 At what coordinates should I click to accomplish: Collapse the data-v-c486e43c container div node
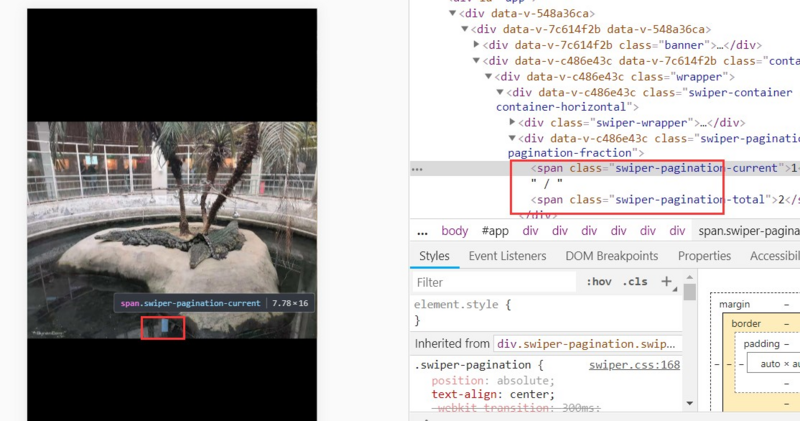[477, 61]
